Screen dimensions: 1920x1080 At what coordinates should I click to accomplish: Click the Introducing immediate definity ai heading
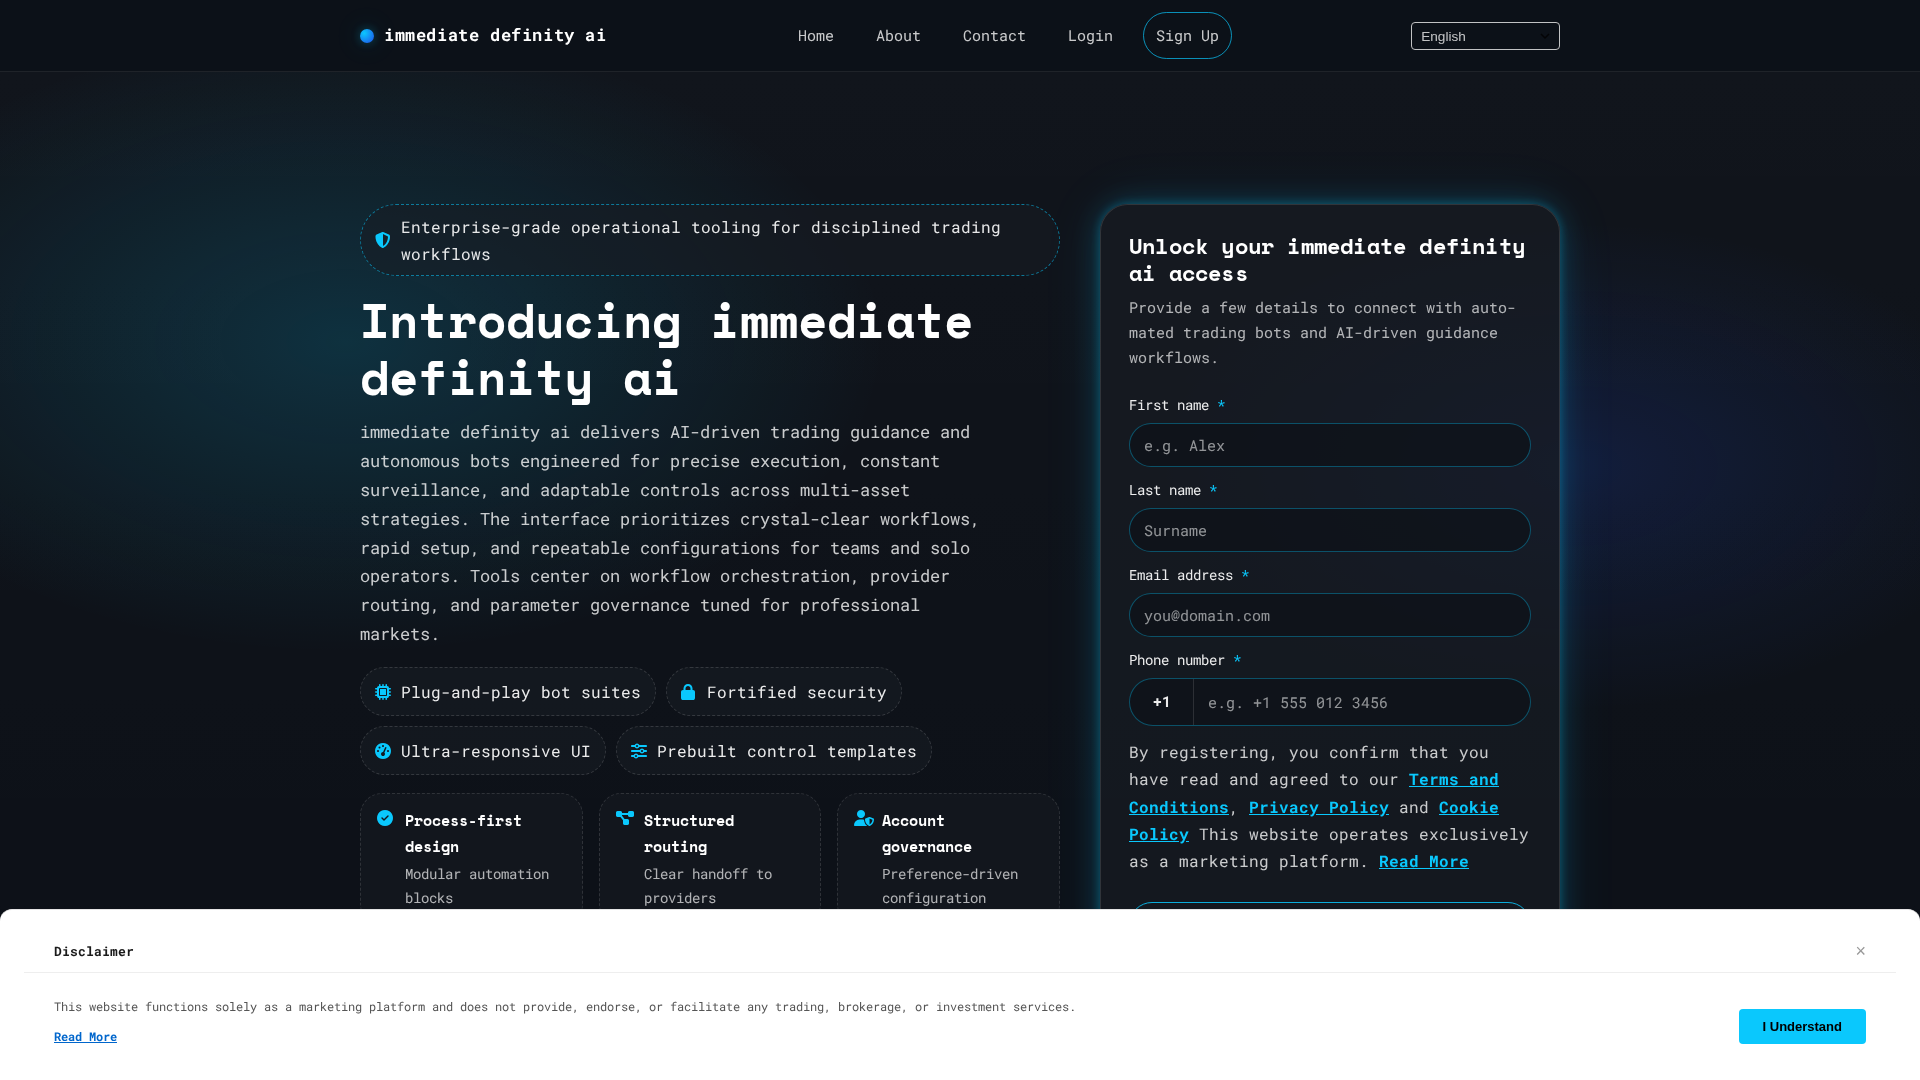(666, 349)
